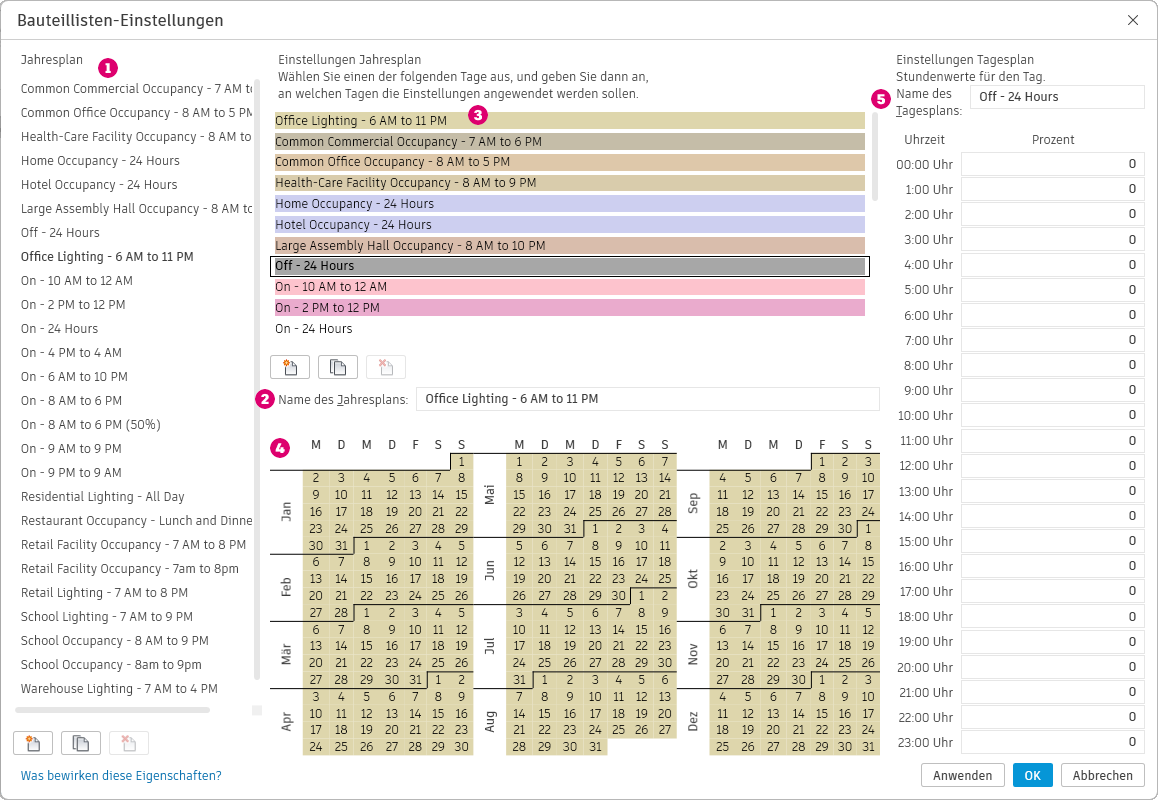Duplicate the selected Jahresplan with bottom-left copy icon
This screenshot has height=800, width=1158.
click(x=80, y=743)
